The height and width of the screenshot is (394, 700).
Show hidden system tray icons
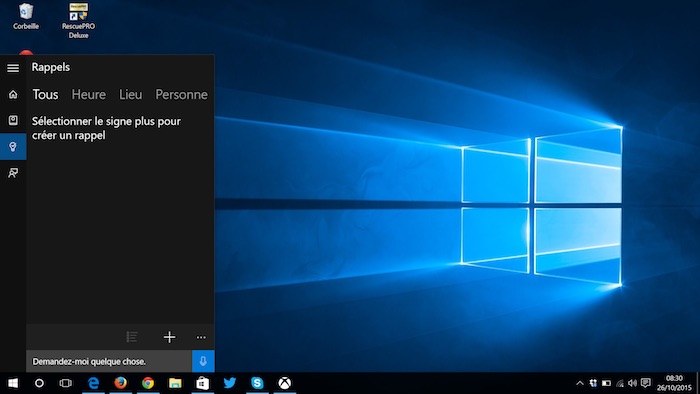pyautogui.click(x=579, y=383)
